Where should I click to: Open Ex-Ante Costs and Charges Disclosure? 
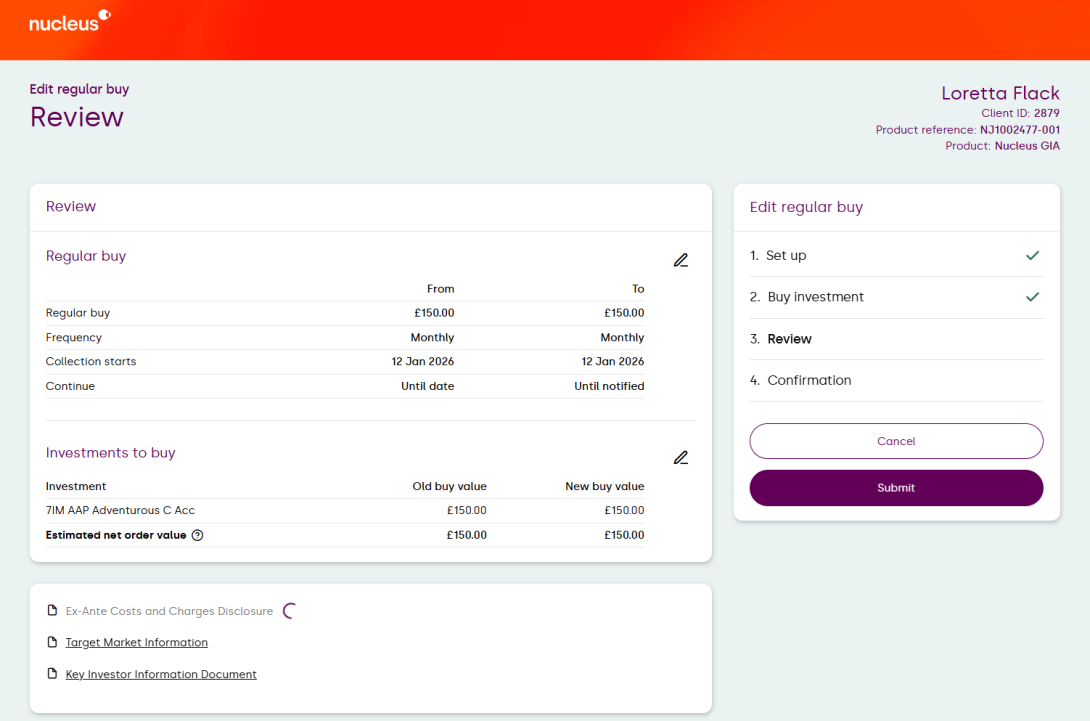[169, 611]
